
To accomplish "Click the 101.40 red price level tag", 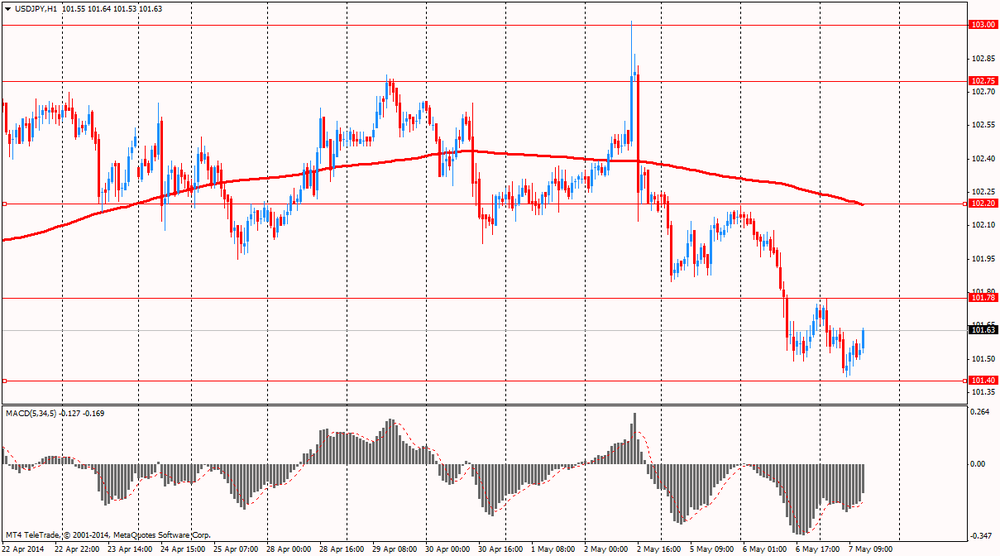I will tap(982, 381).
